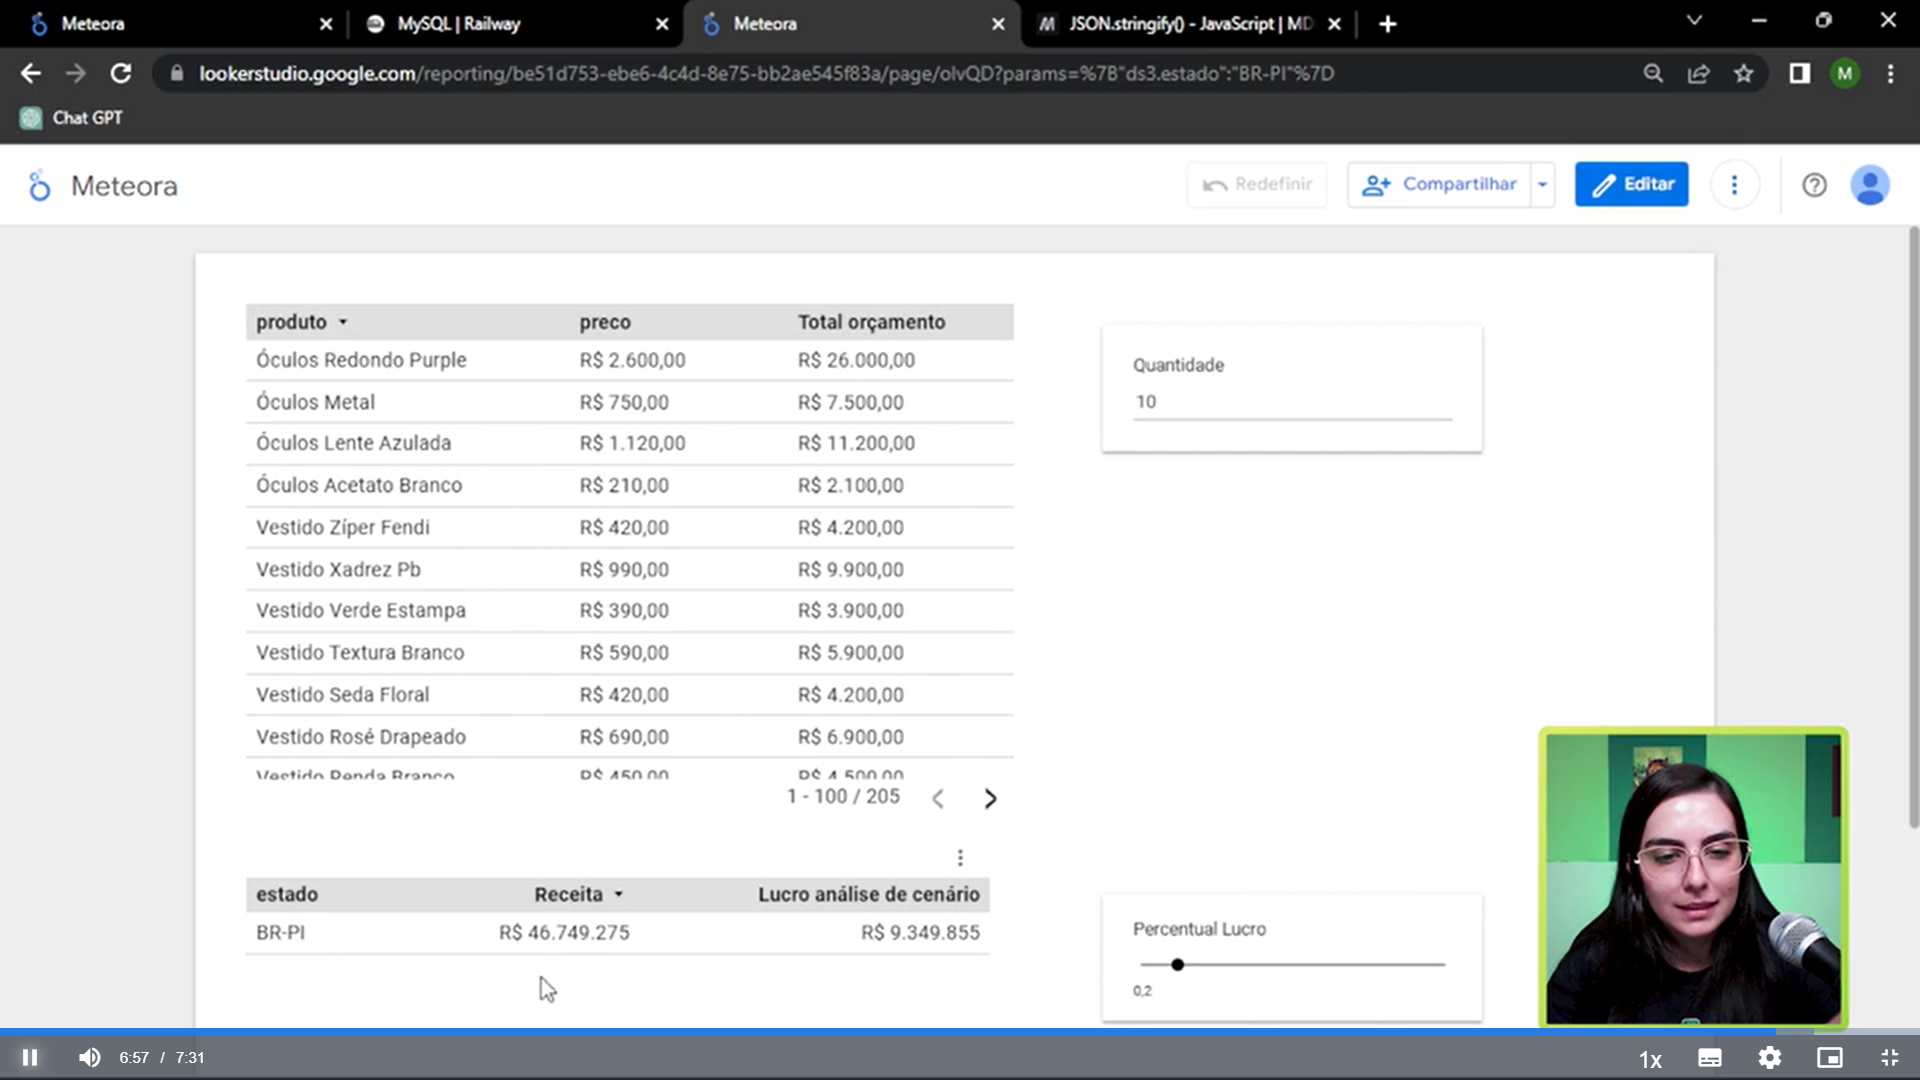1920x1080 pixels.
Task: Close the MySQL | Railway tab
Action: point(662,24)
